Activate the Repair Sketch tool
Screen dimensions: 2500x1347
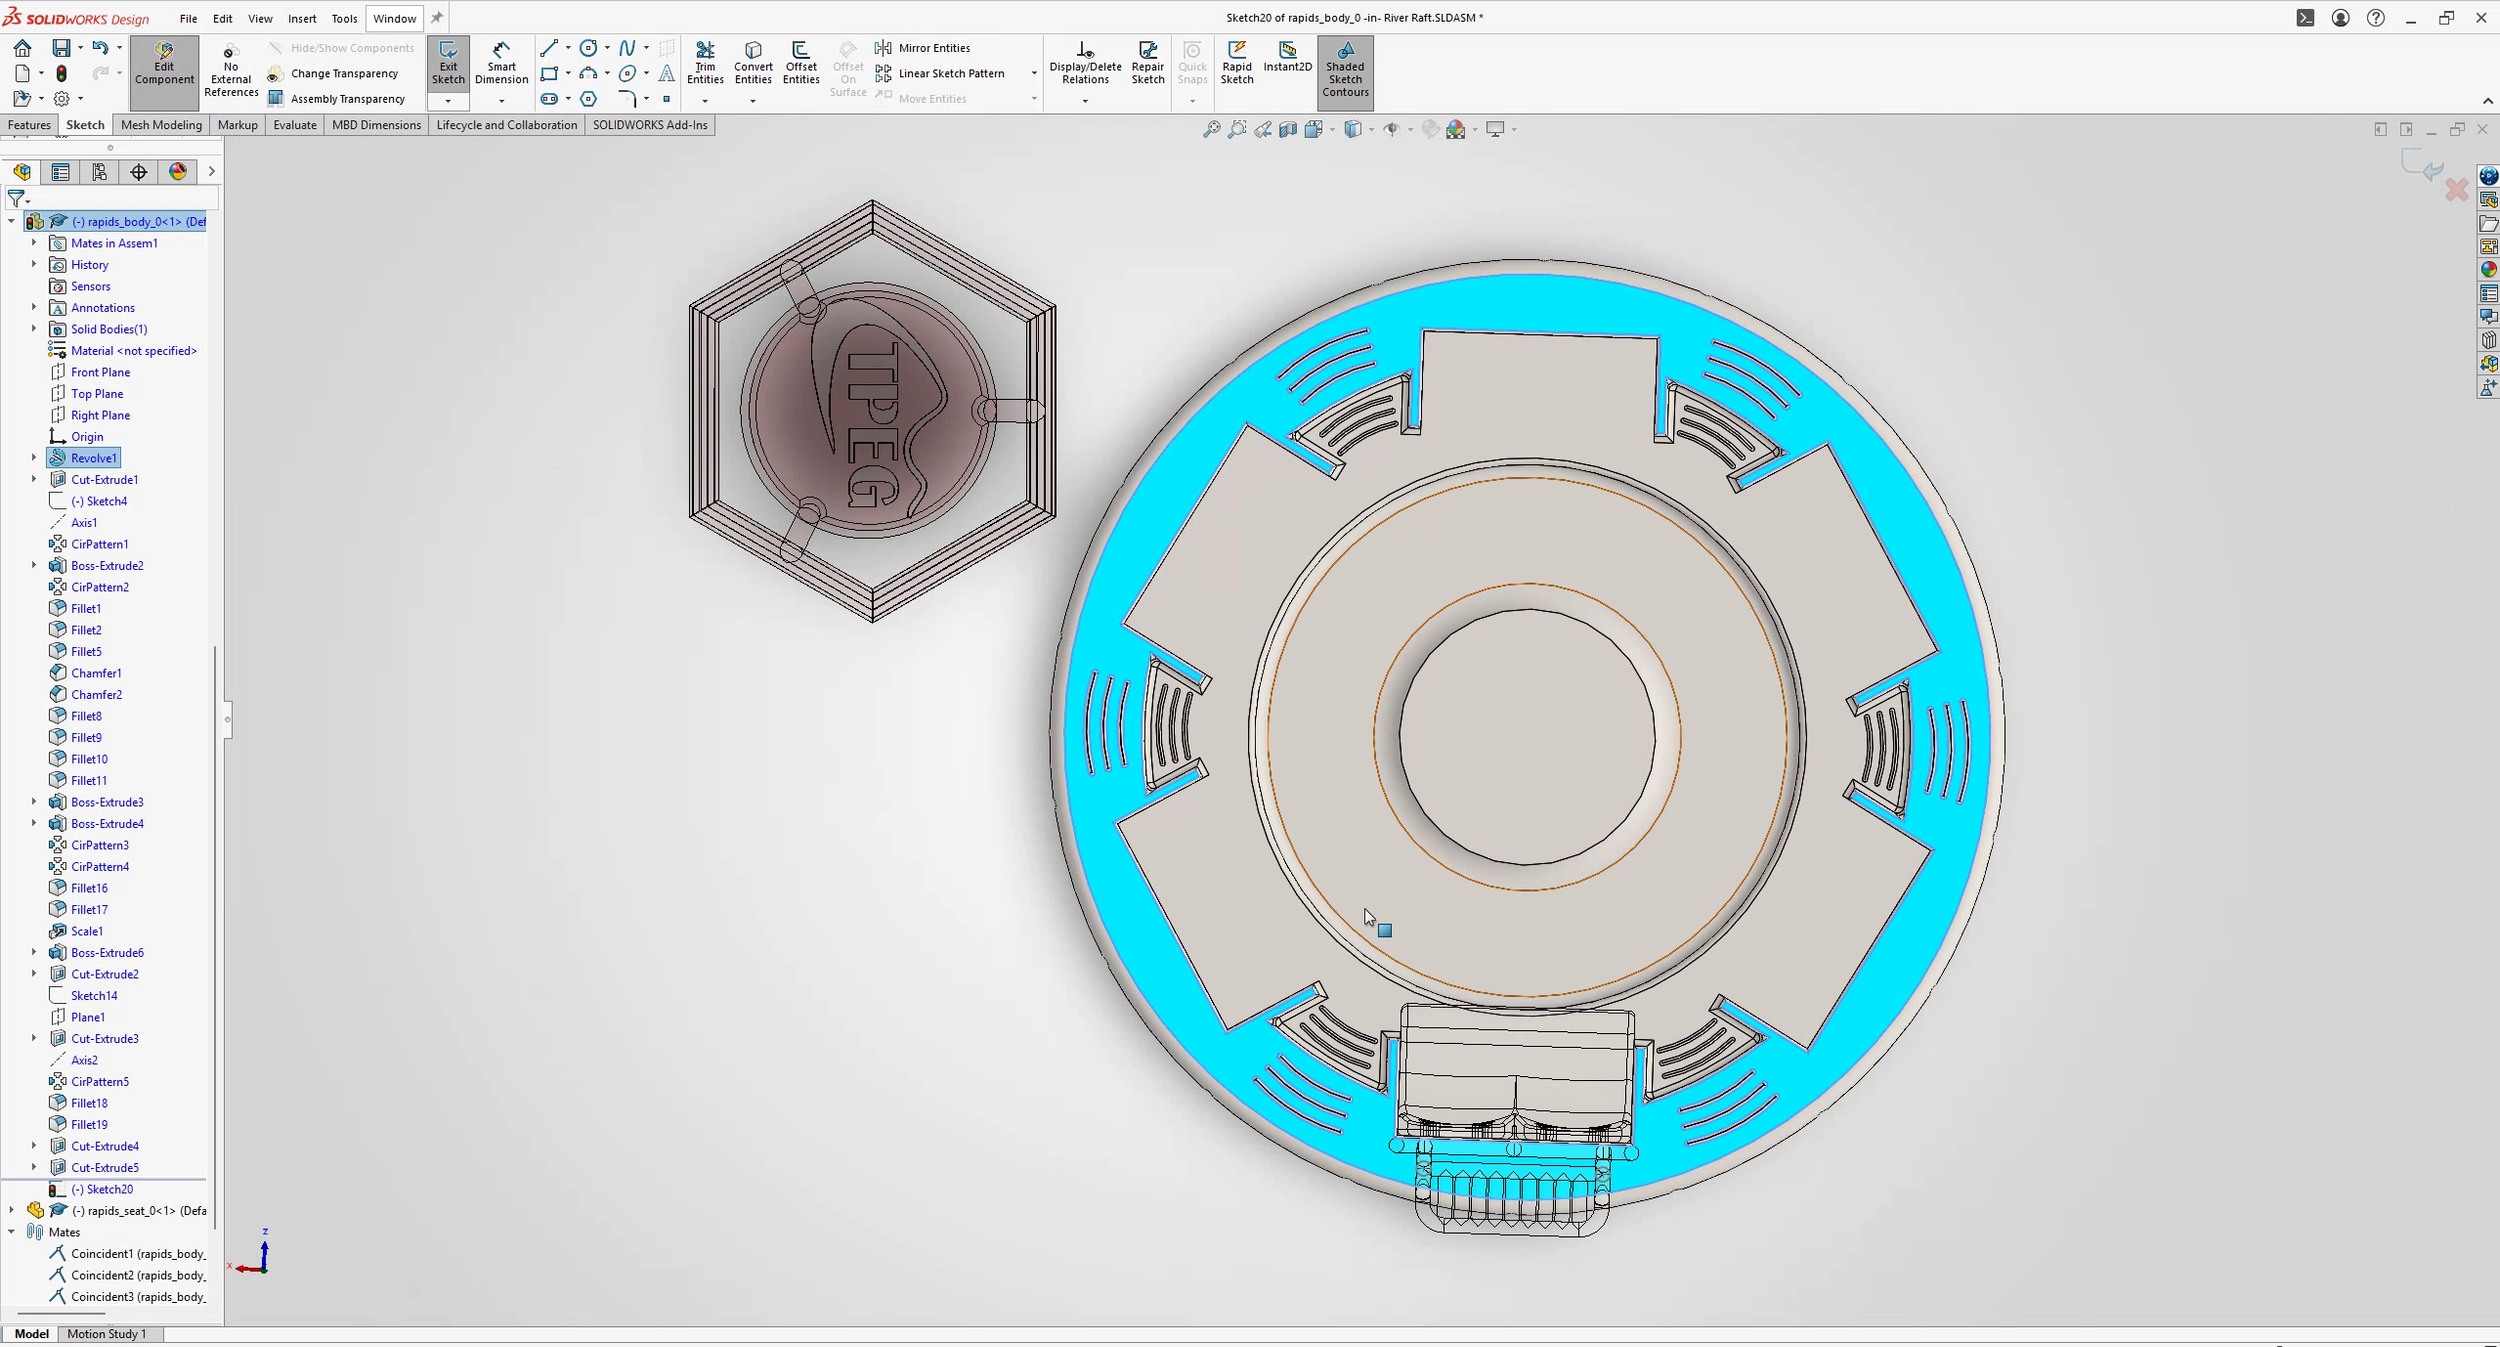[x=1146, y=62]
